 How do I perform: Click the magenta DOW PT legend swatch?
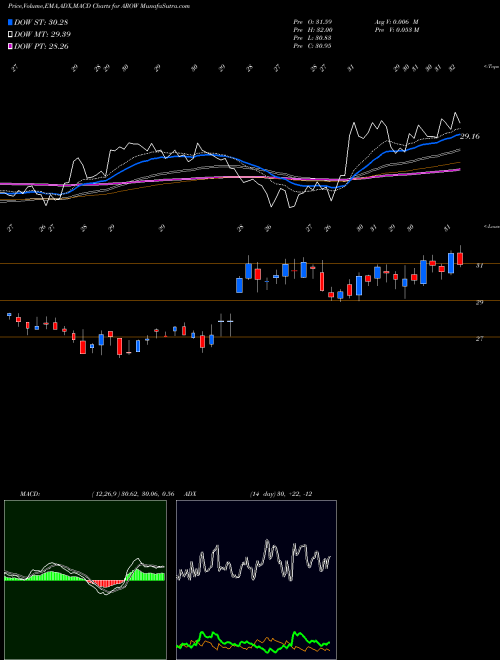11,46
